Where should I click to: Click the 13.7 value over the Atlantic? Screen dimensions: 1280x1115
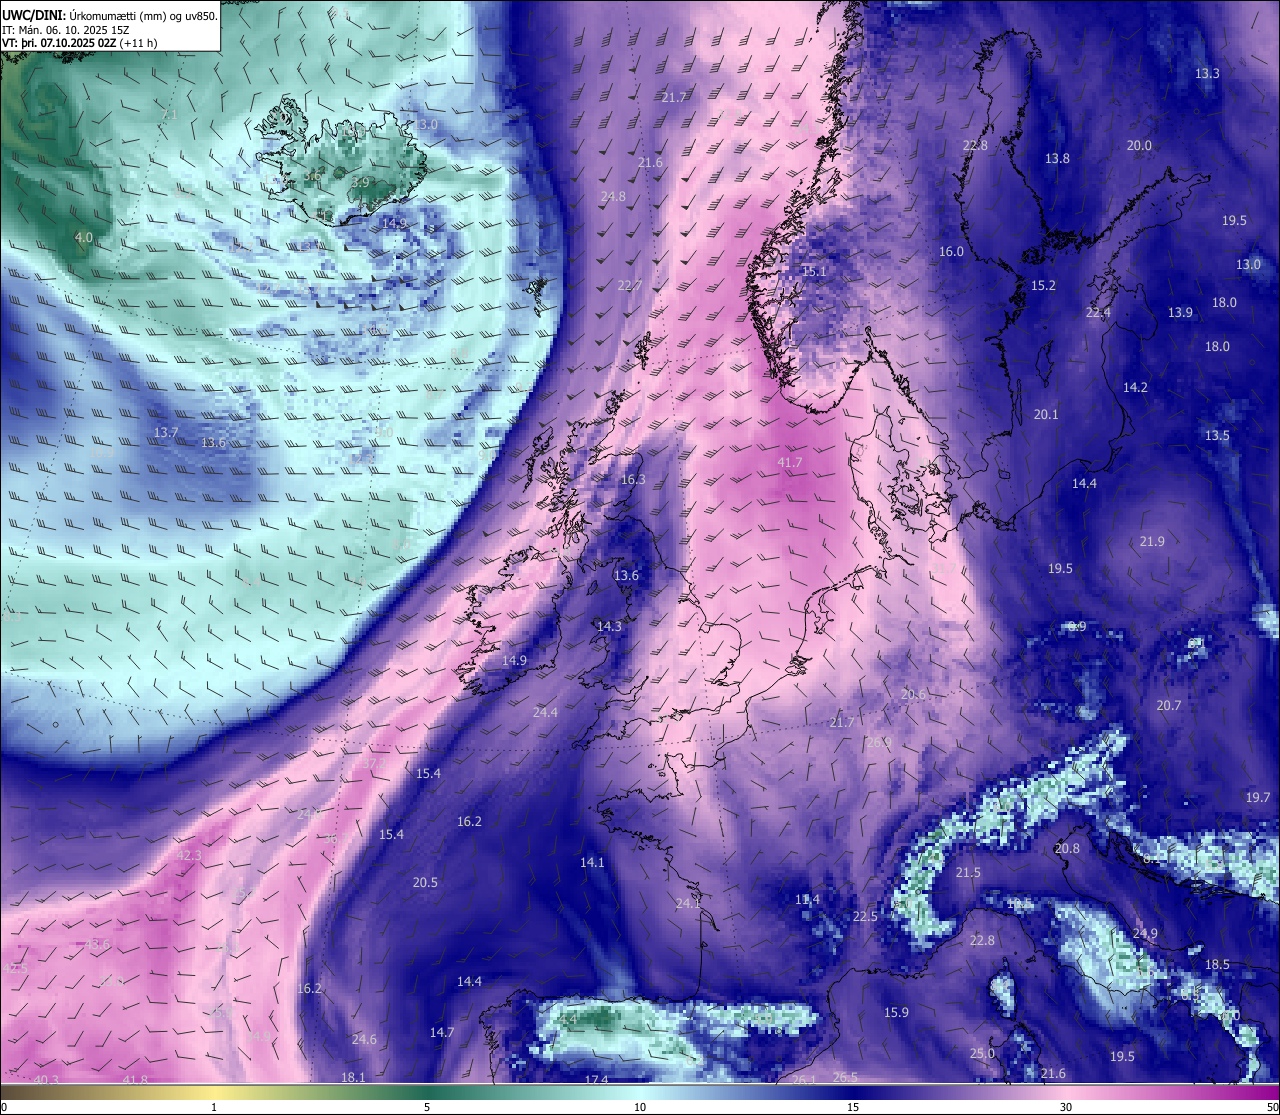(166, 432)
